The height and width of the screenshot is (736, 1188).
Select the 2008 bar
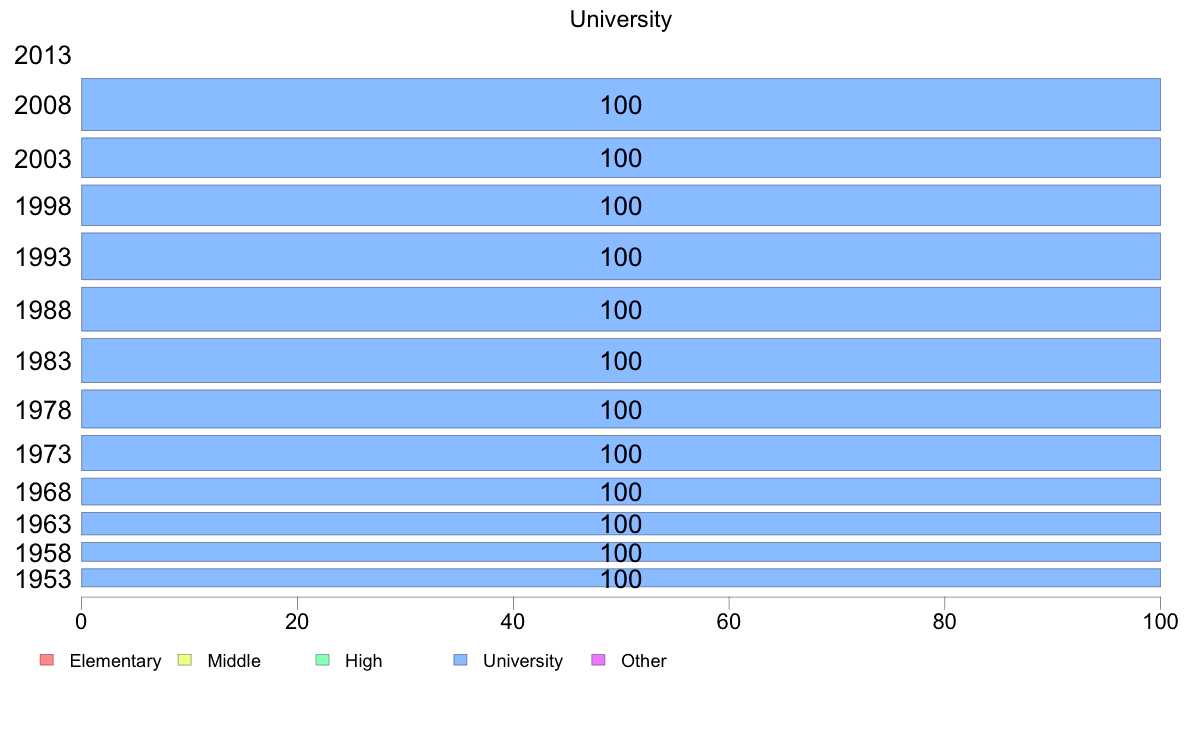(621, 105)
